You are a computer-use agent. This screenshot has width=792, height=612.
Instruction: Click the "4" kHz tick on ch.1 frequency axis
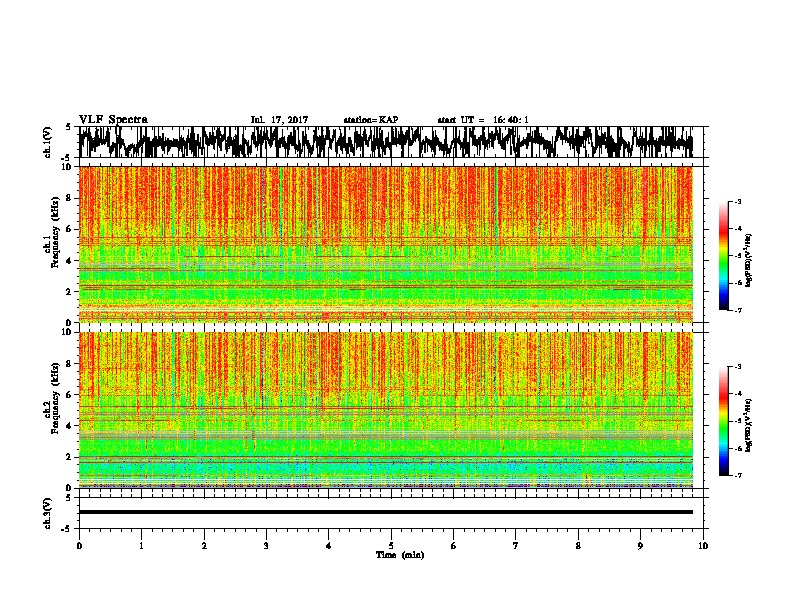pyautogui.click(x=70, y=261)
